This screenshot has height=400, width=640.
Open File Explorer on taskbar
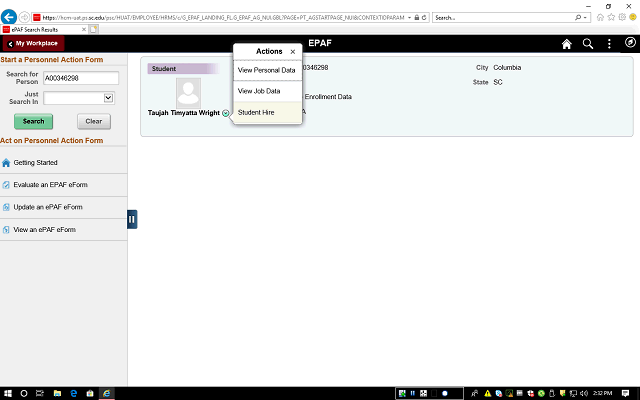coord(57,393)
